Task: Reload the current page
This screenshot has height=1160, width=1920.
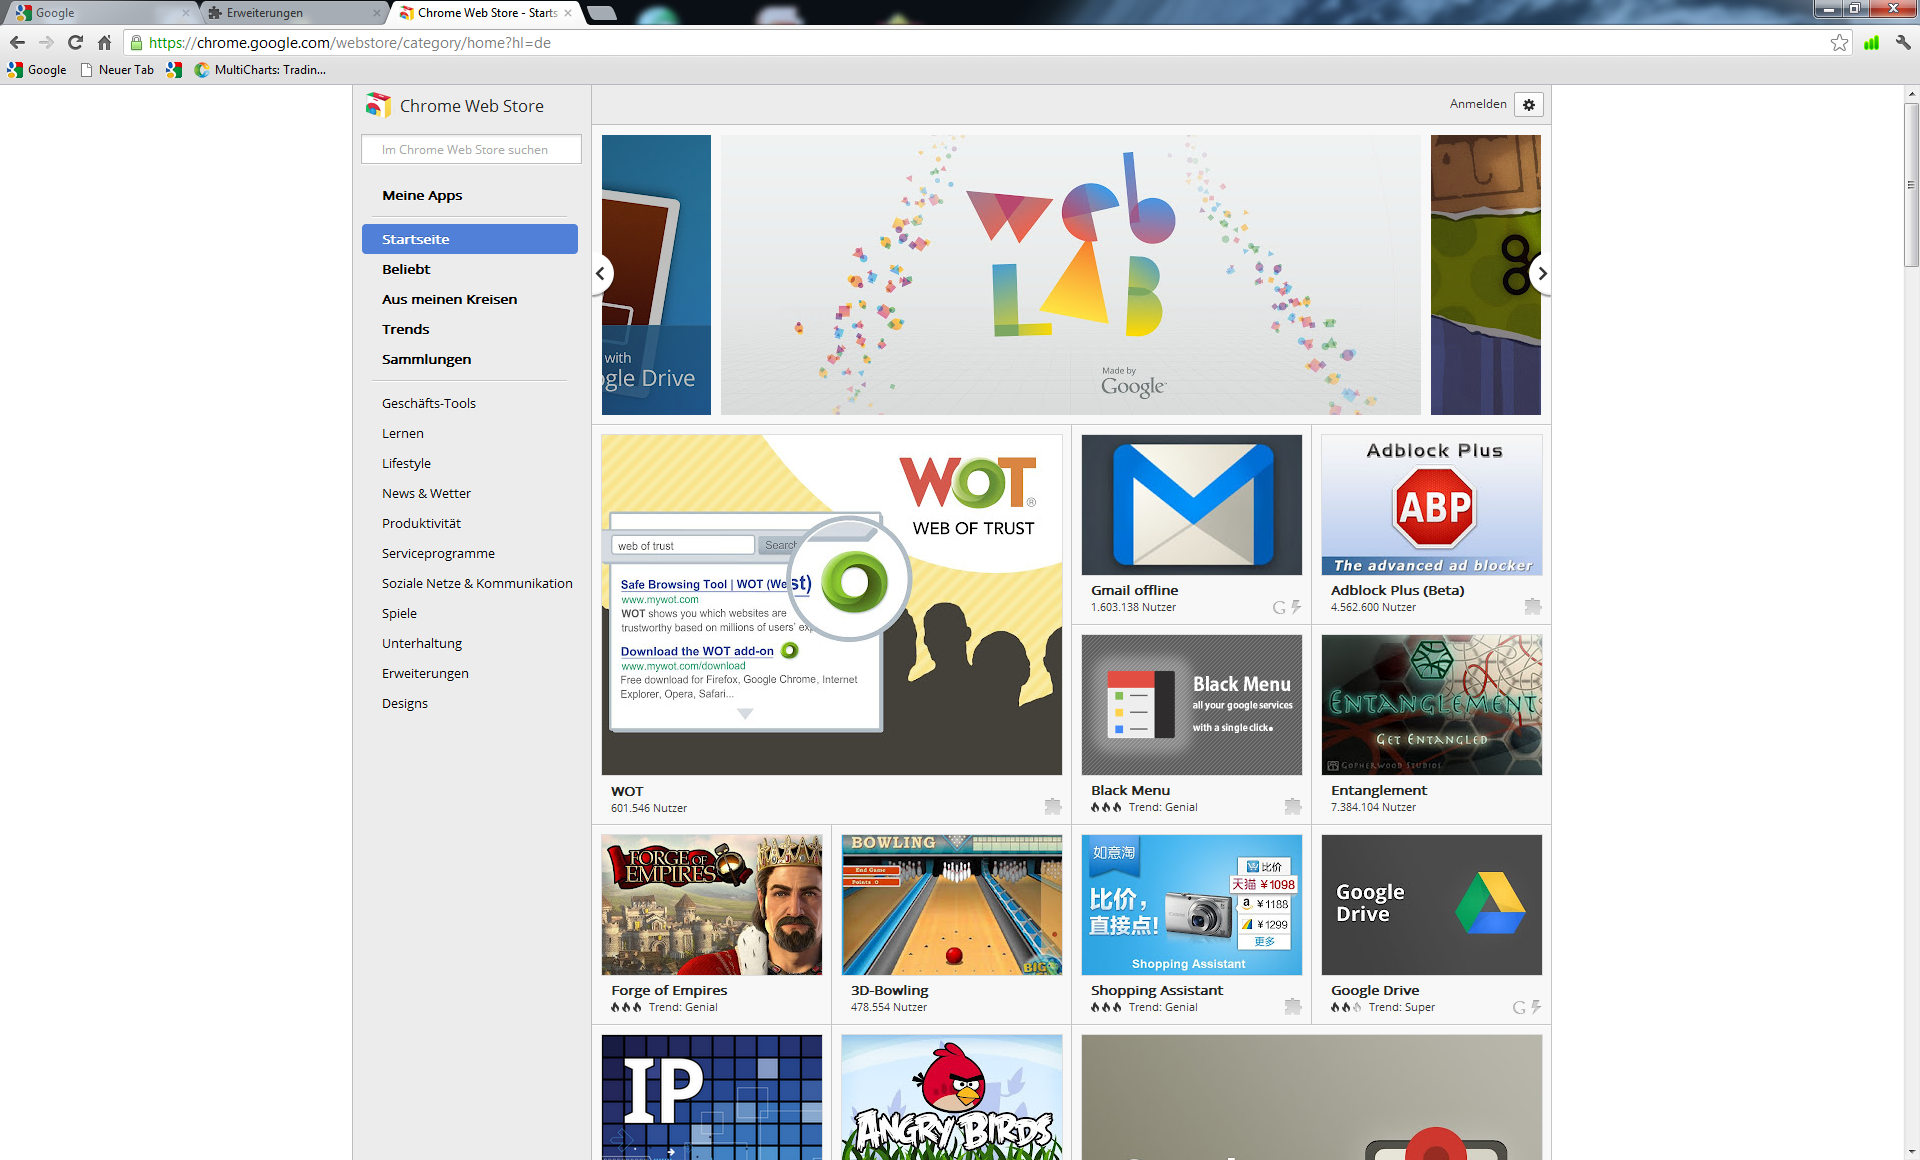Action: pos(75,43)
